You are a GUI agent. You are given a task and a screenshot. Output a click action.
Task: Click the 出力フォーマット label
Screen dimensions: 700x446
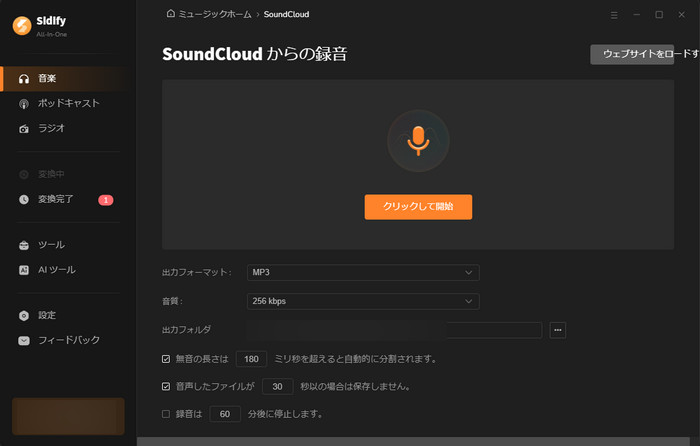click(x=196, y=272)
